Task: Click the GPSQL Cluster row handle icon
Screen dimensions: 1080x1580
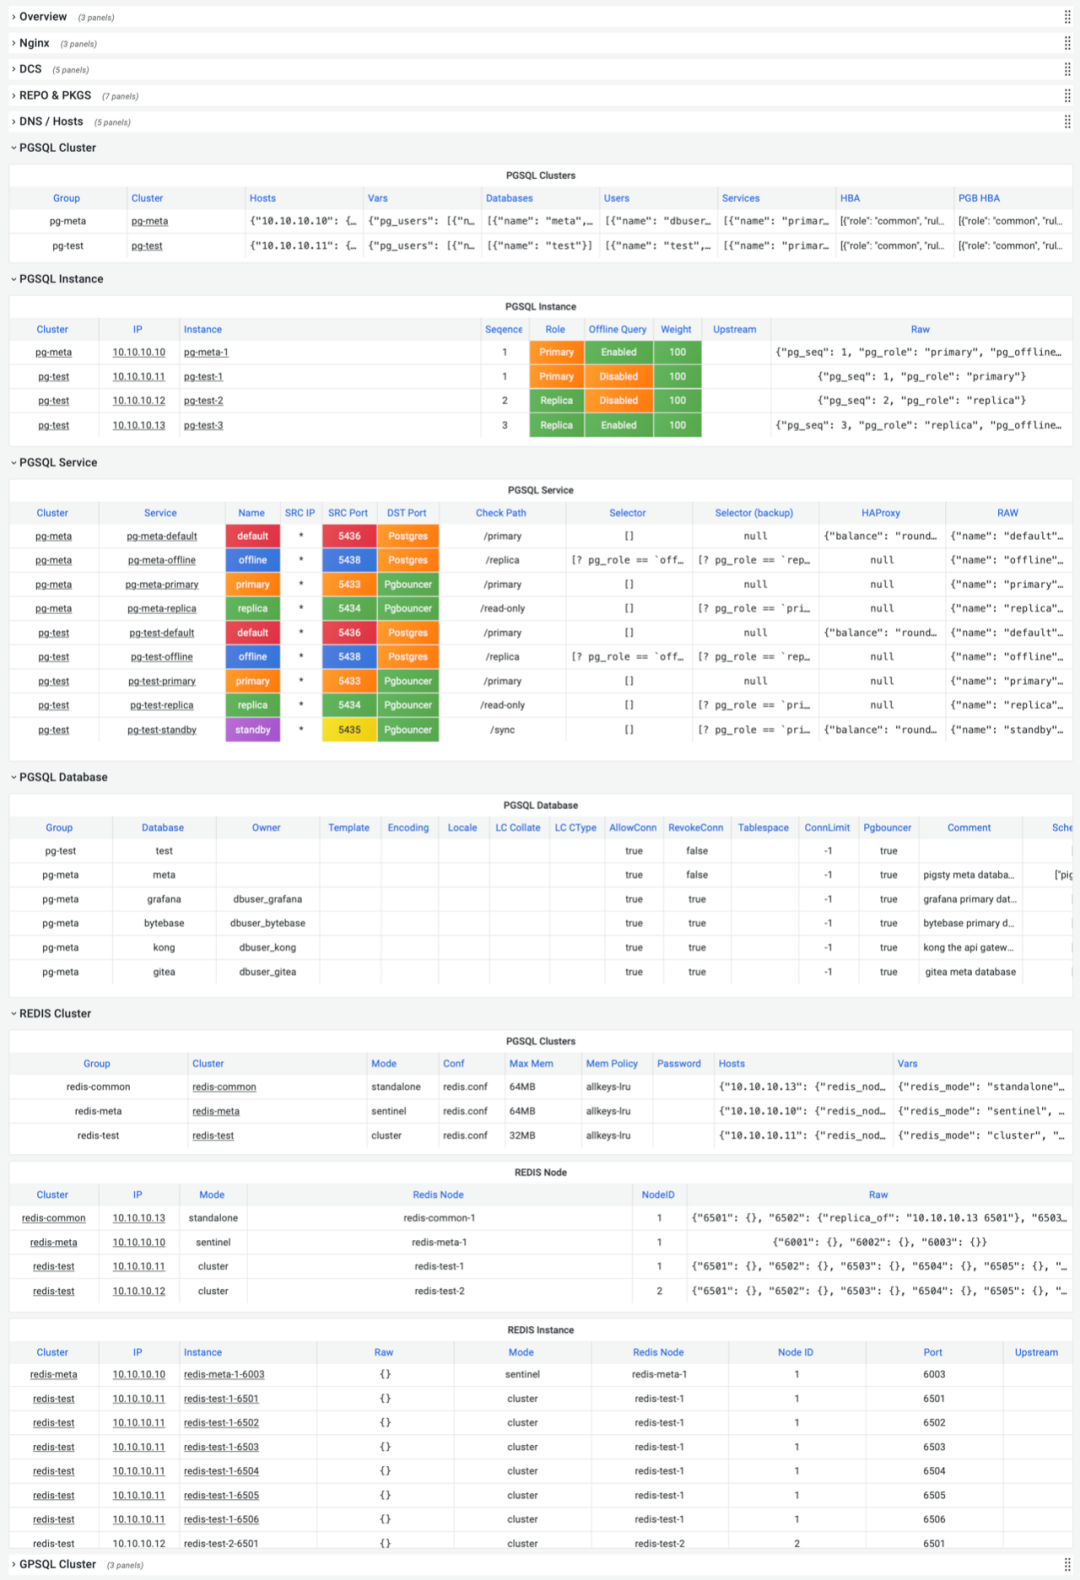Action: [x=1067, y=1564]
